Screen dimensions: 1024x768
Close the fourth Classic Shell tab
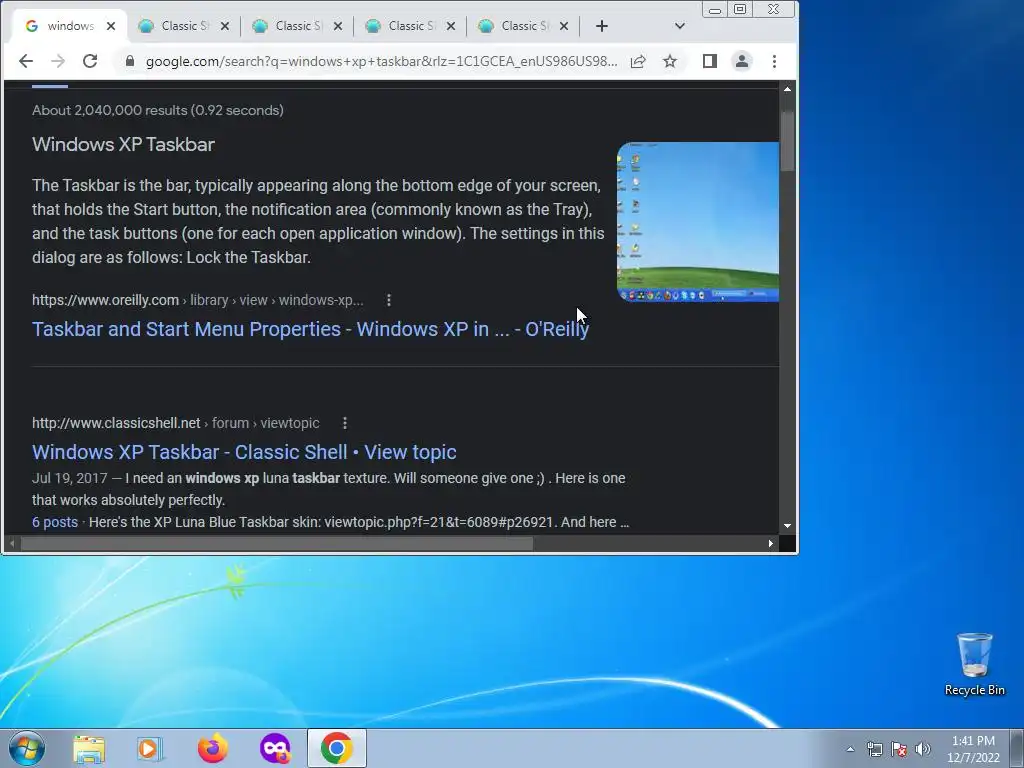[x=564, y=26]
